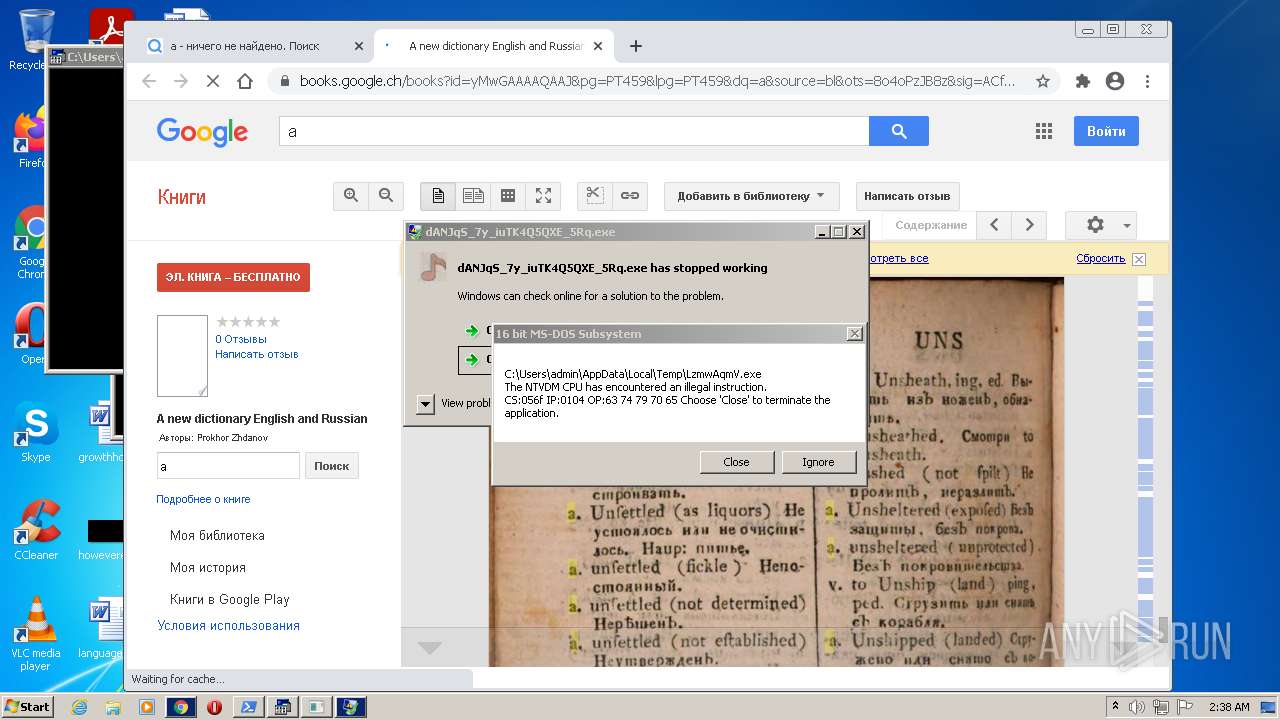Stop loading the page
Screen dimensions: 1280x720
coord(213,81)
